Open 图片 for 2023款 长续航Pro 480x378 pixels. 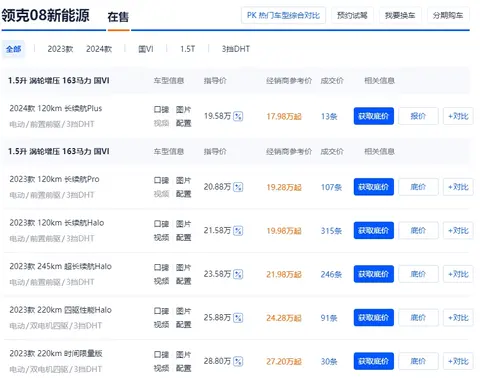183,180
